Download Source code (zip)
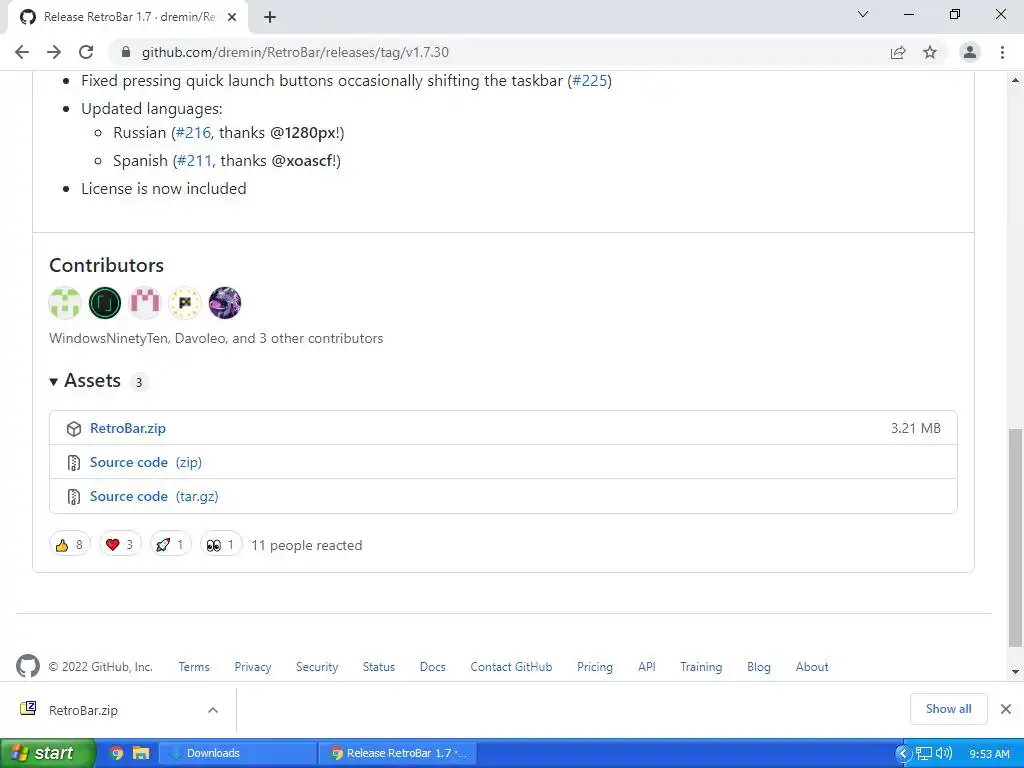Screen dimensions: 1024x768 [x=146, y=462]
